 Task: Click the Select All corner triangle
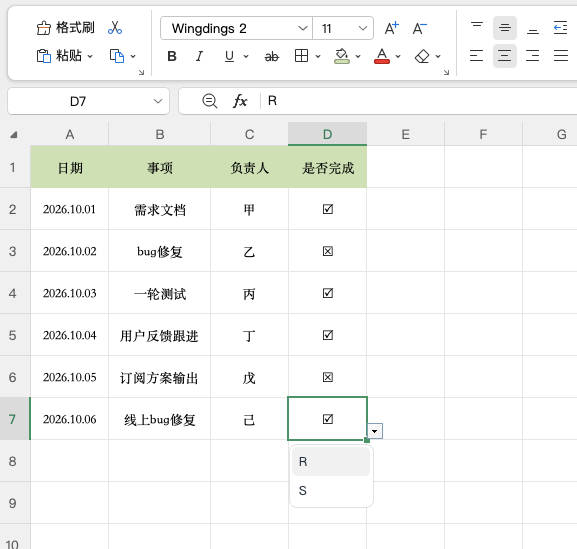coord(14,135)
